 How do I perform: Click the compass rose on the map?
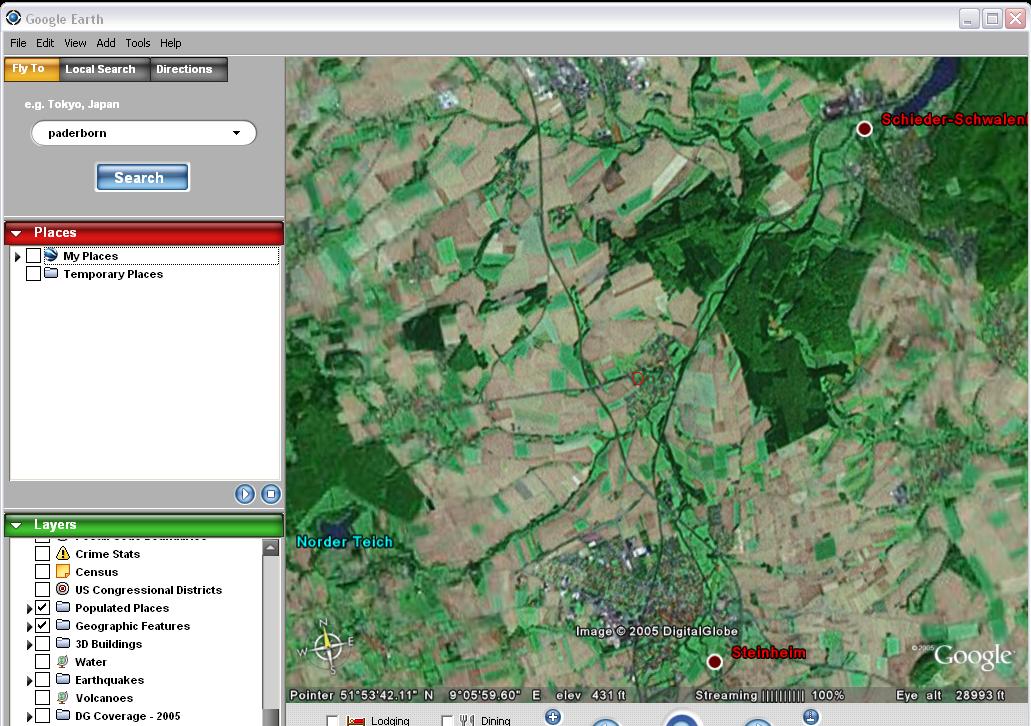[327, 647]
